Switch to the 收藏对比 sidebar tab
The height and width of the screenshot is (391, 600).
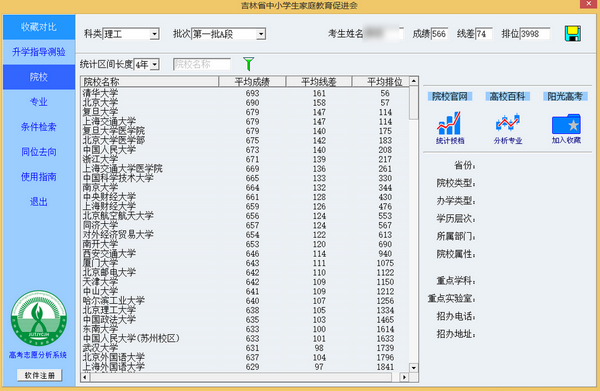[39, 27]
